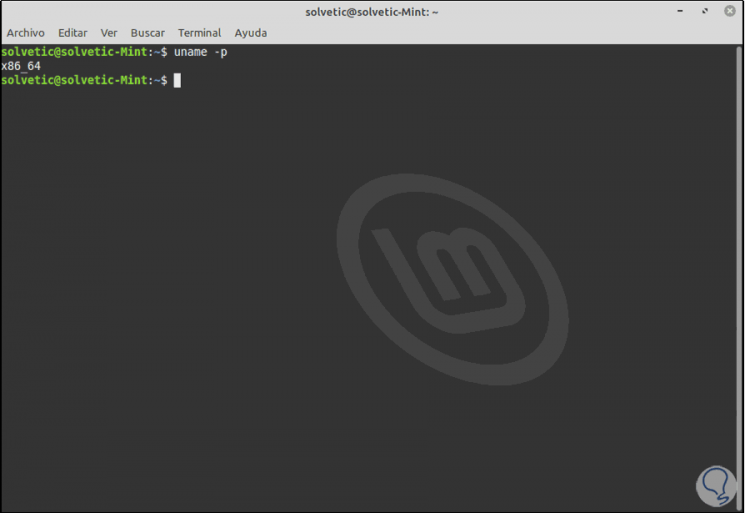Open the Archivo menu

26,33
